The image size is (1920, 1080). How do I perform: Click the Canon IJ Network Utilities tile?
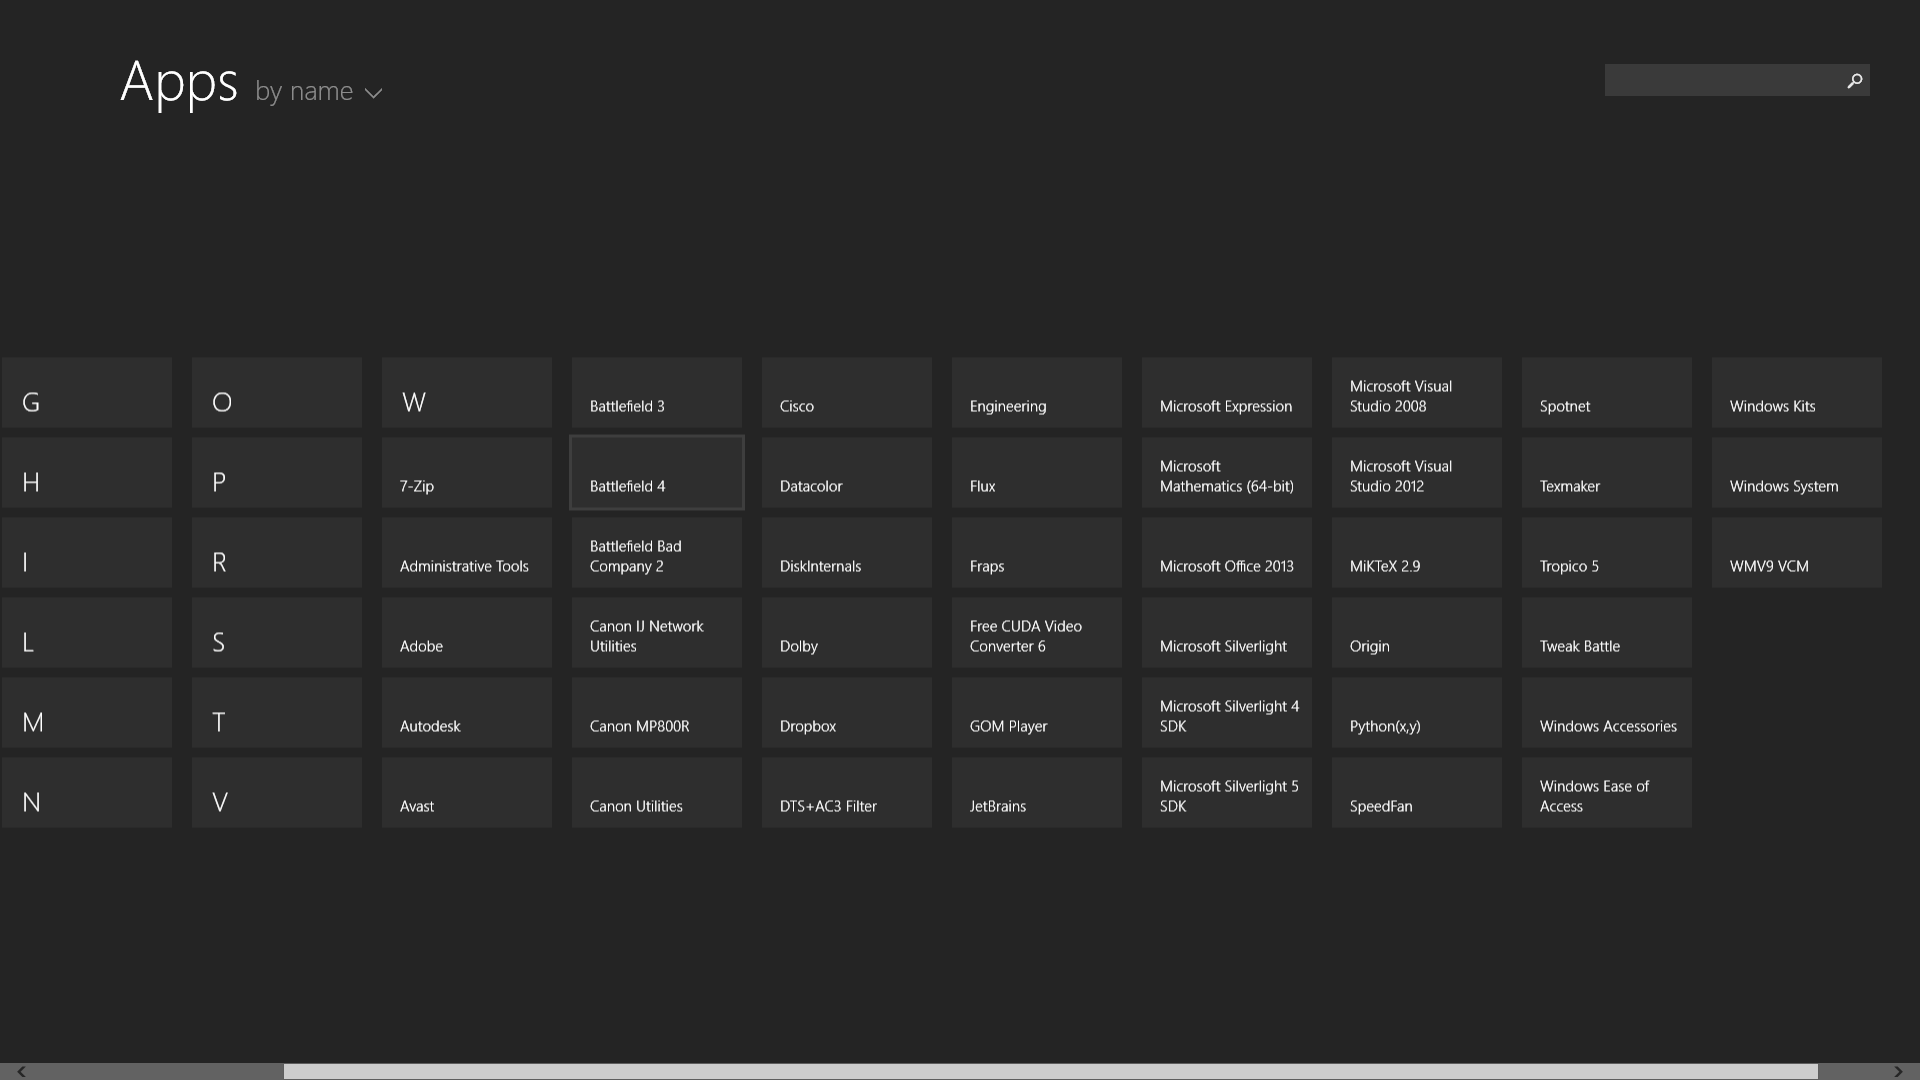point(657,633)
